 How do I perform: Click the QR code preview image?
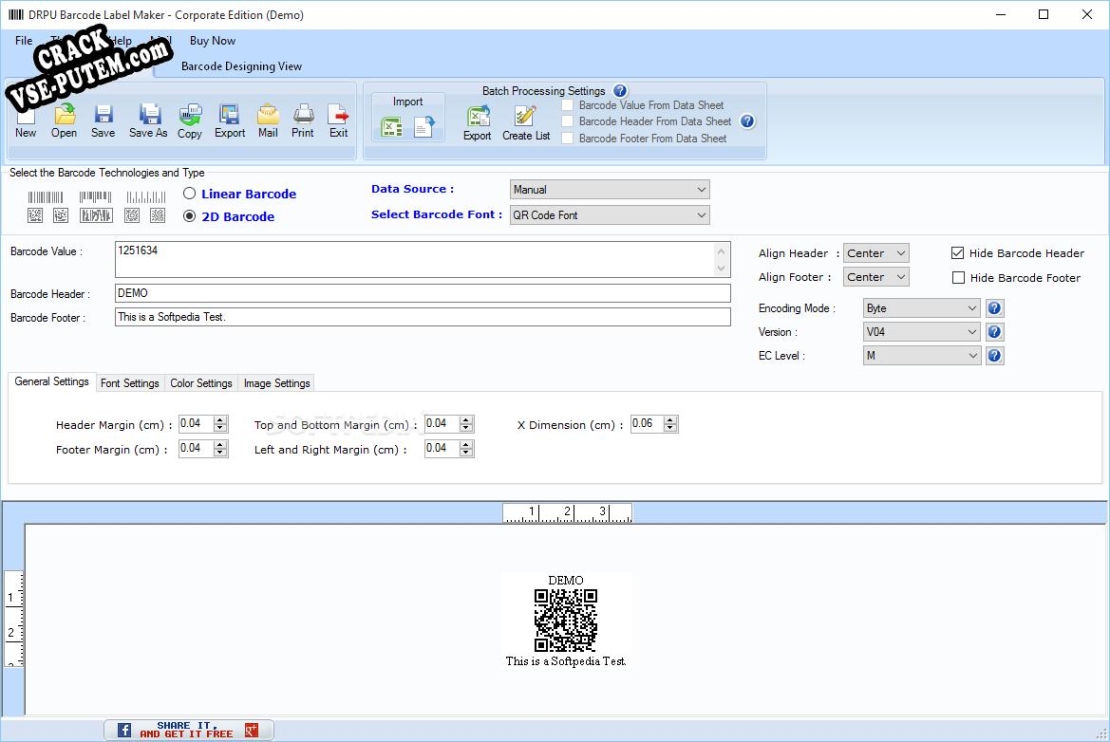[x=566, y=620]
